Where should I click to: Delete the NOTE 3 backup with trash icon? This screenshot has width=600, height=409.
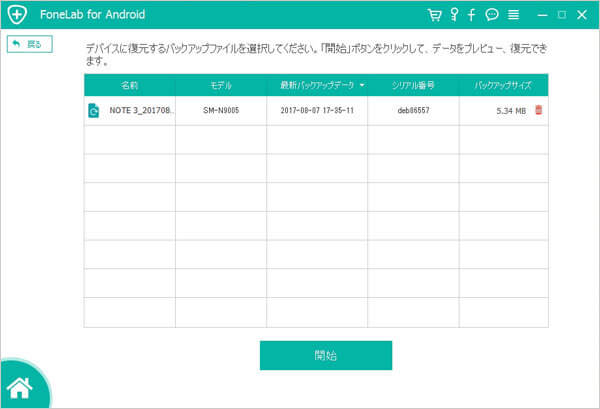point(538,110)
